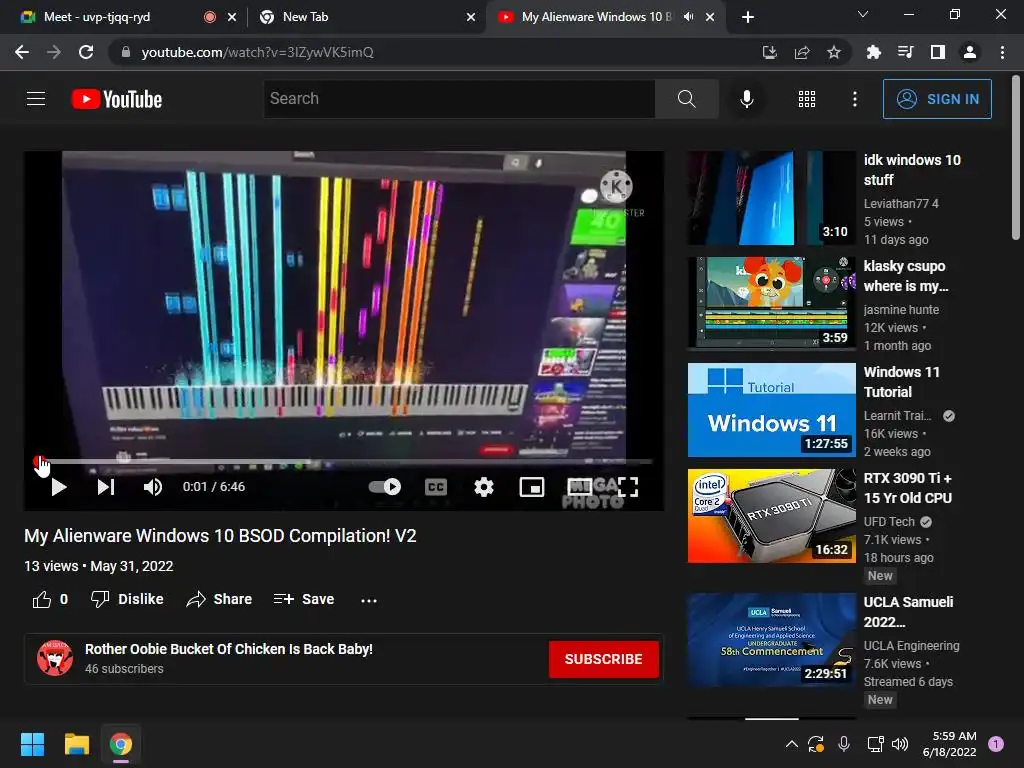
Task: Play the video
Action: click(x=59, y=487)
